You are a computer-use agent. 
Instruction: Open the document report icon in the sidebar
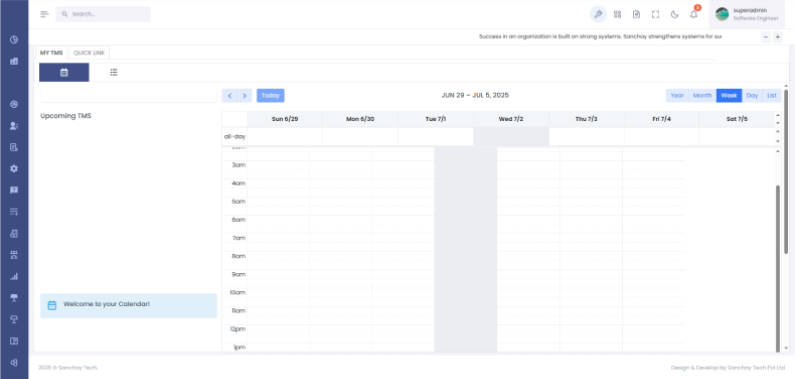pos(14,147)
